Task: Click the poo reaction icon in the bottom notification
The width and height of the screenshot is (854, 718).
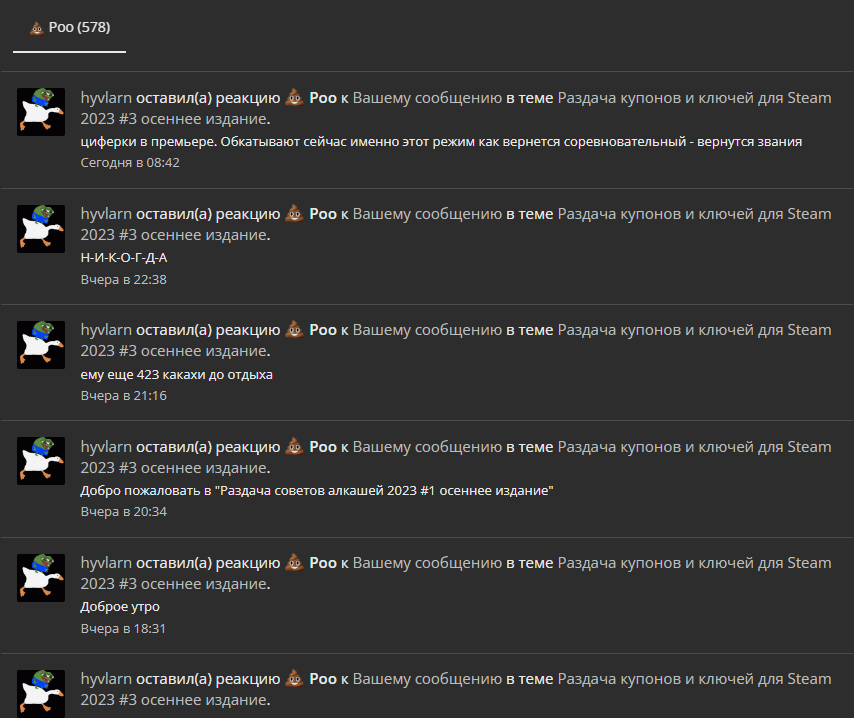Action: pyautogui.click(x=295, y=678)
